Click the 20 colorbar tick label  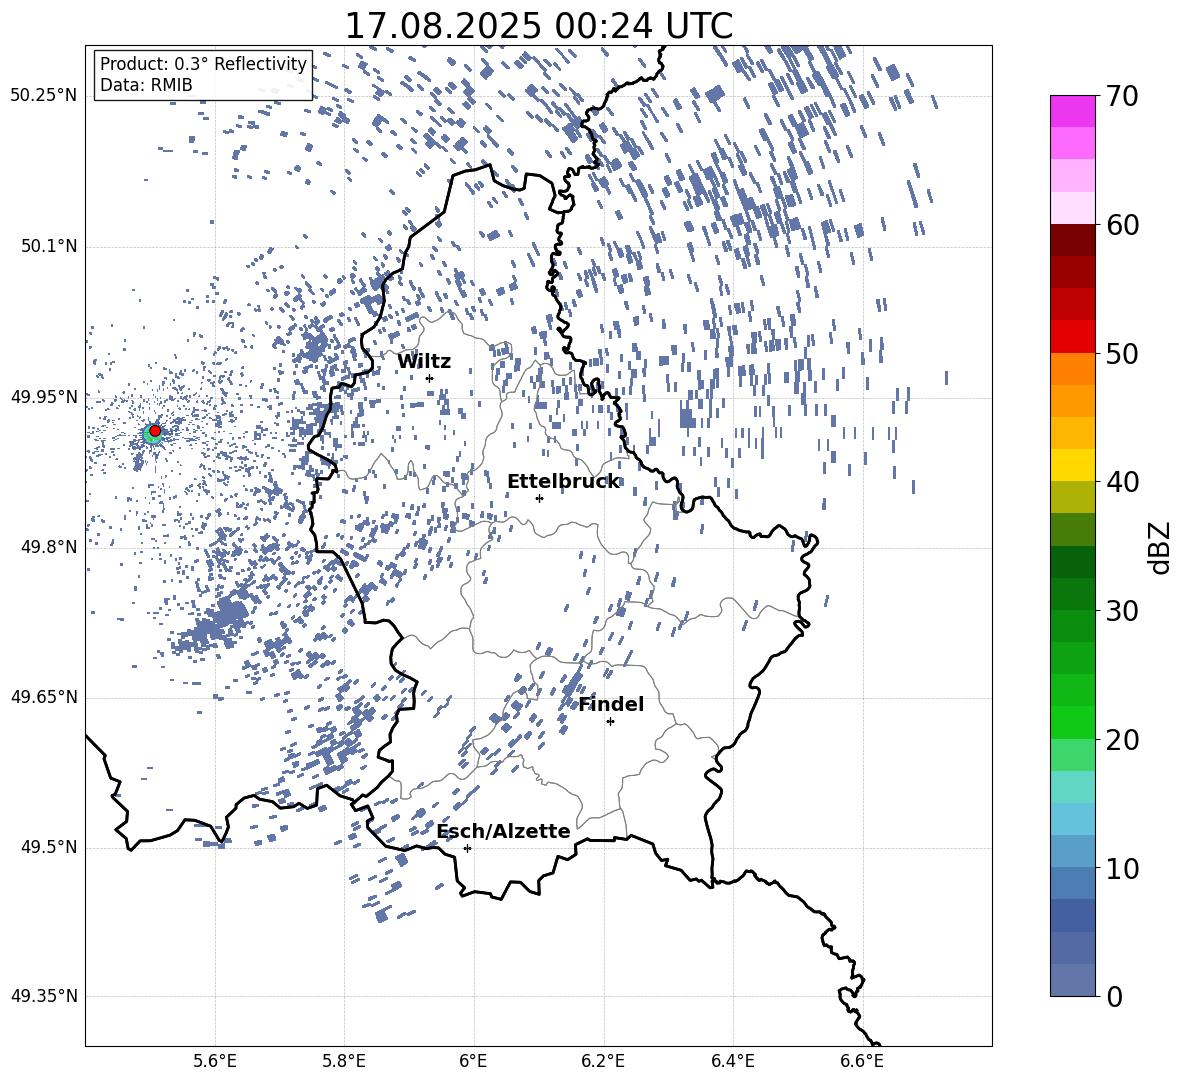1122,740
